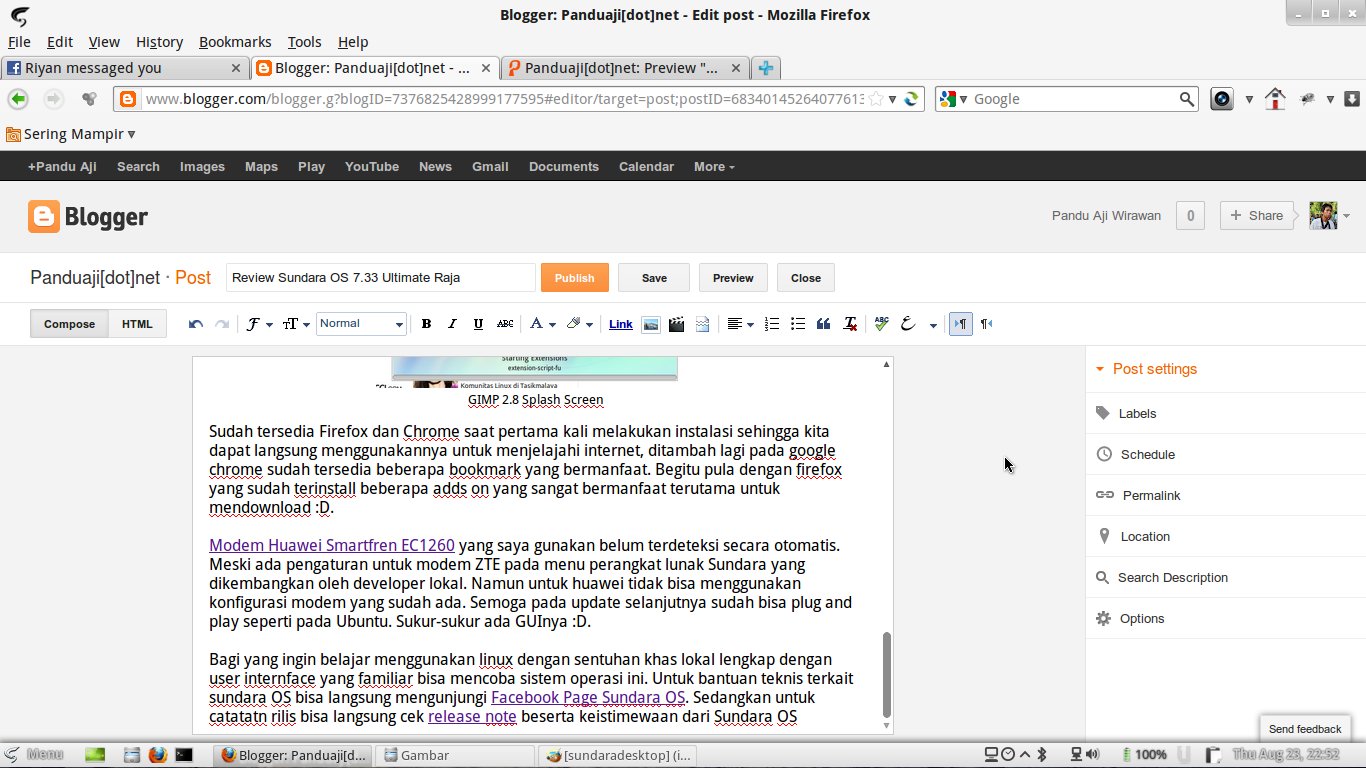1366x768 pixels.
Task: Open the text alignment dropdown
Action: pyautogui.click(x=740, y=324)
